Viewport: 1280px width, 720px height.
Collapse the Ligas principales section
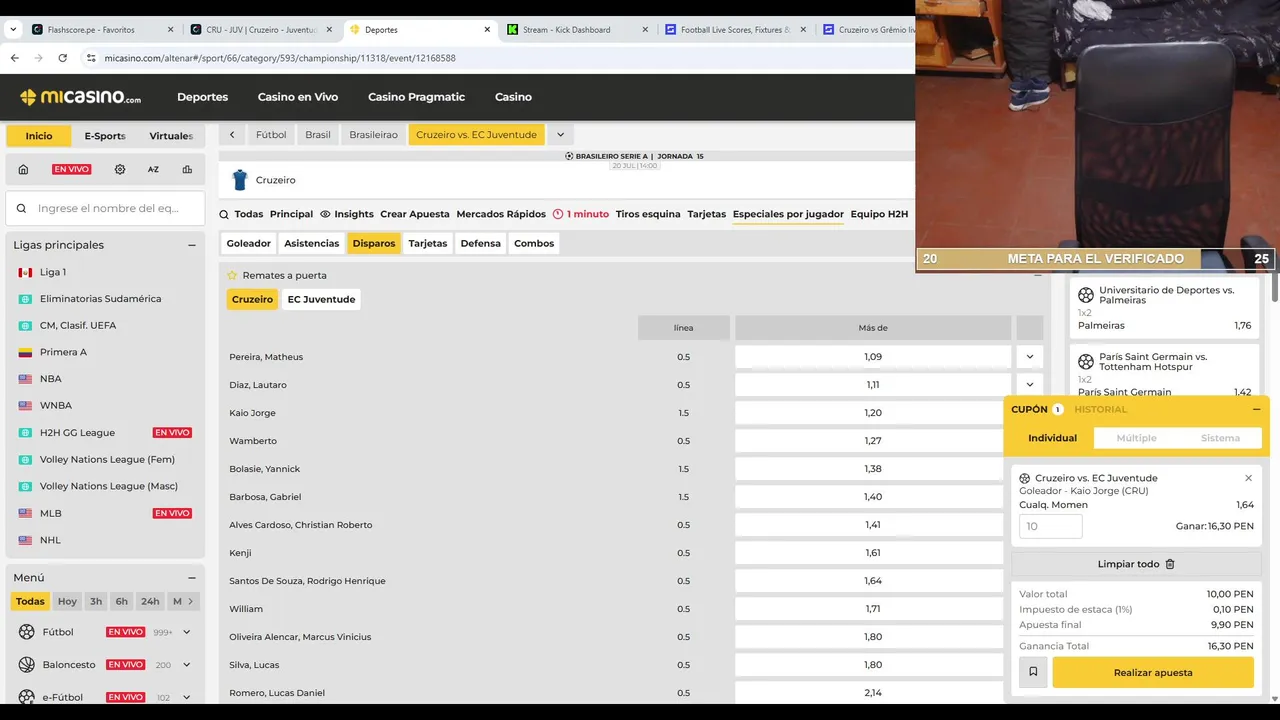tap(192, 245)
